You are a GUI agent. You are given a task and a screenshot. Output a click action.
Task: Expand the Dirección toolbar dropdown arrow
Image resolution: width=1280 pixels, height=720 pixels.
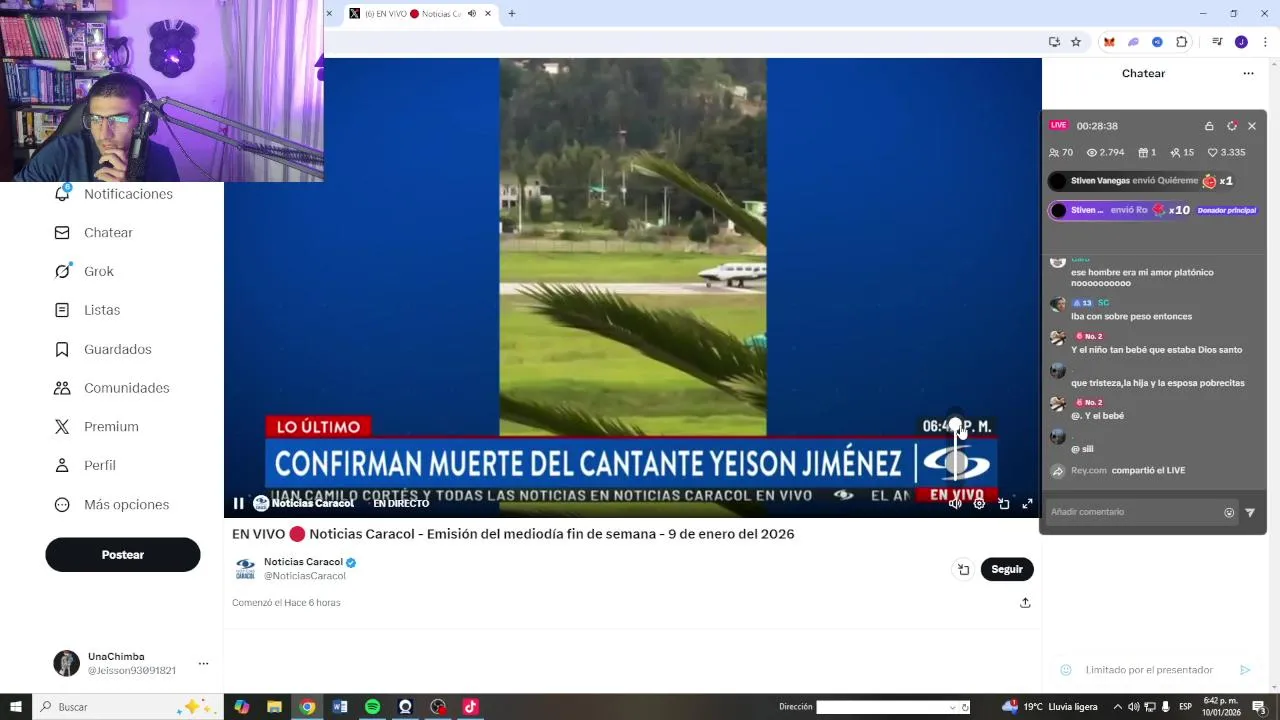click(952, 707)
